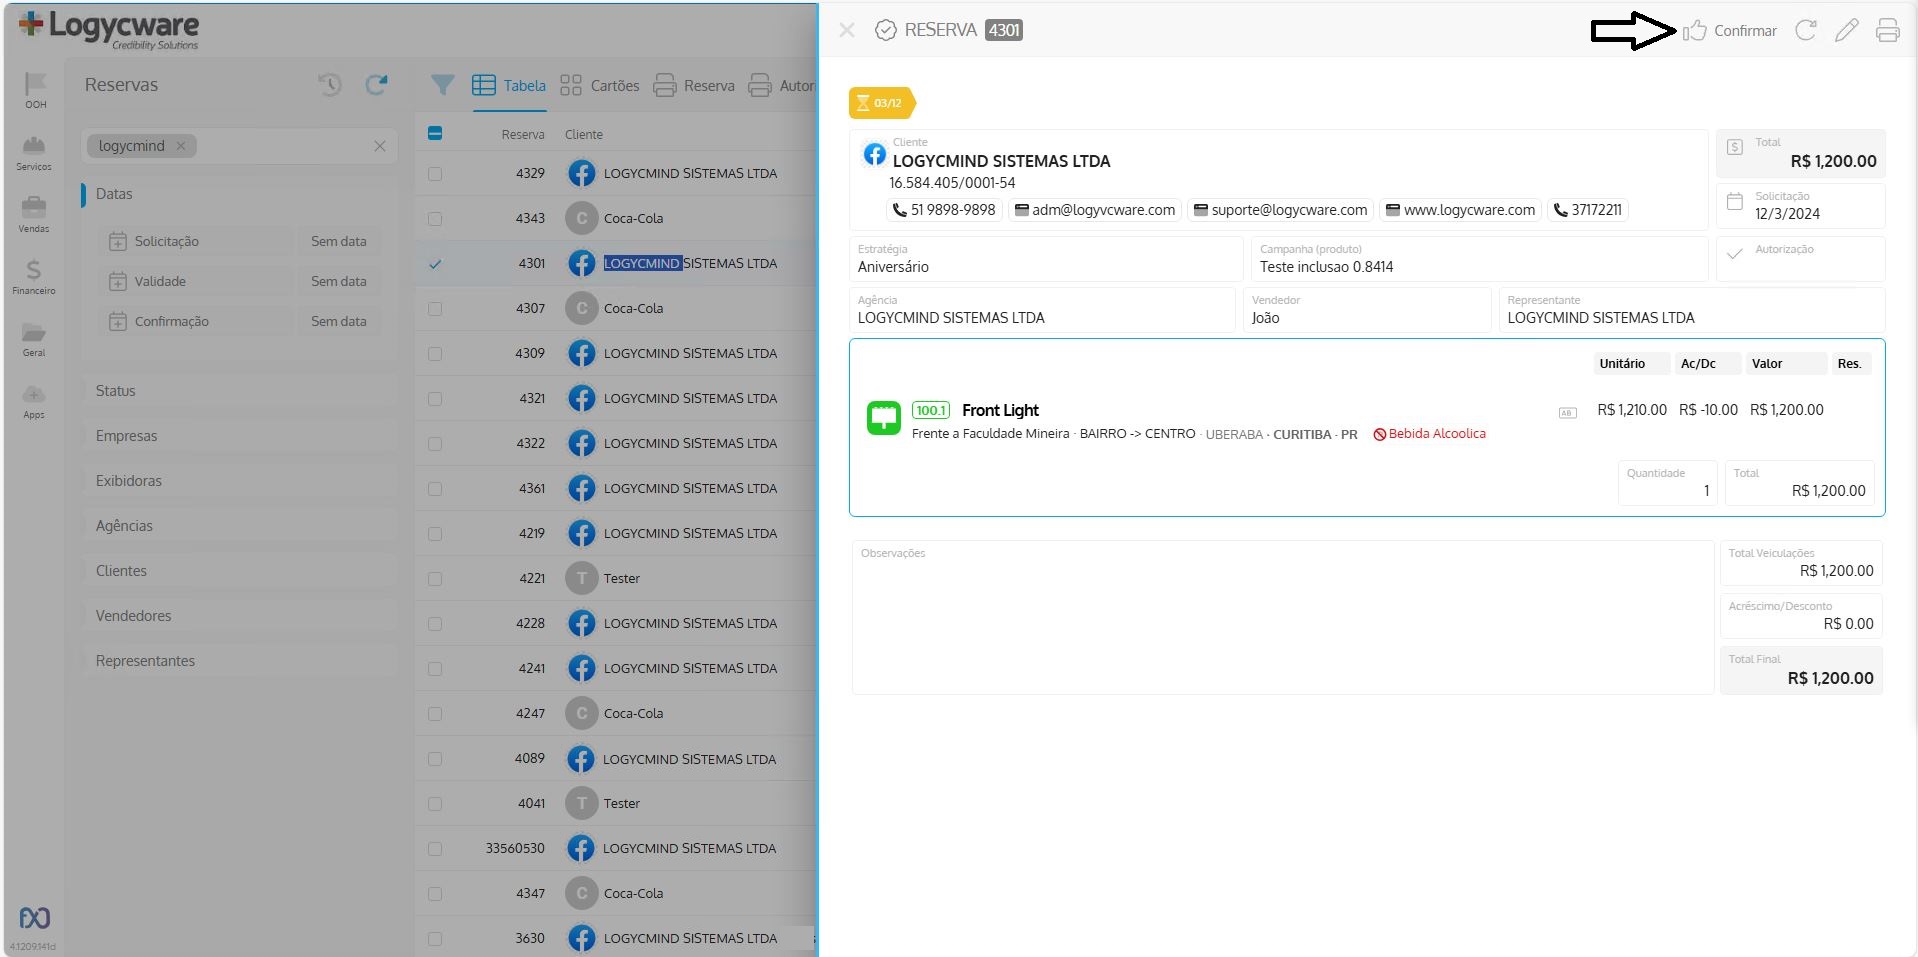Click the printer icon in reservation header
1918x957 pixels.
1887,31
